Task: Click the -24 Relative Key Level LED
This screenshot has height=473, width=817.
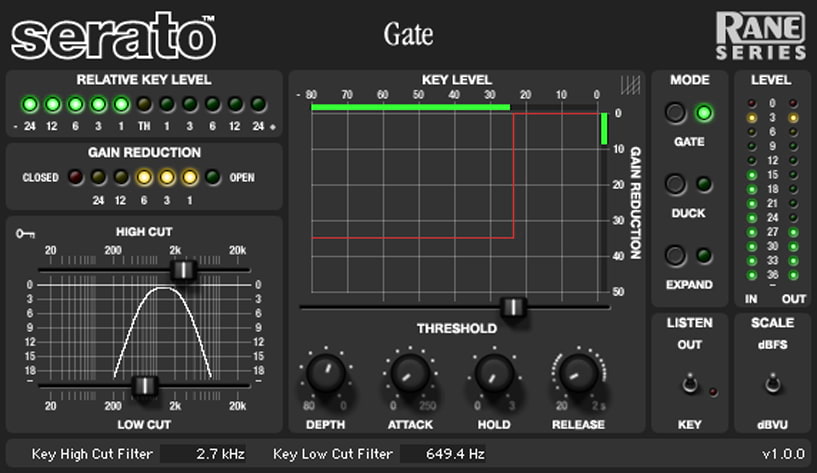Action: point(30,104)
